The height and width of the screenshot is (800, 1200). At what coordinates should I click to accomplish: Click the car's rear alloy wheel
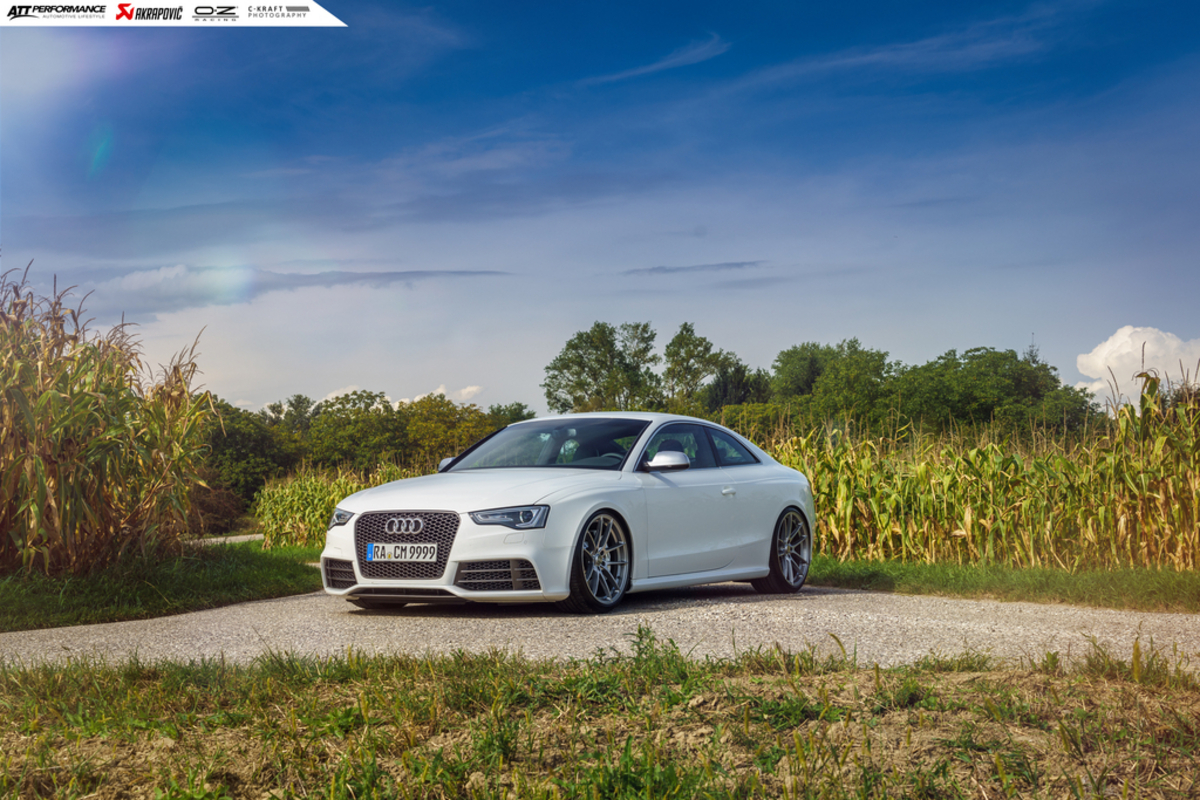click(792, 549)
